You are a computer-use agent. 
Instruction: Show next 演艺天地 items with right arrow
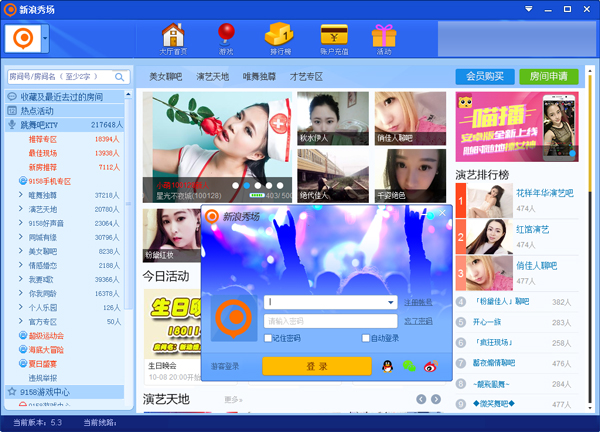pyautogui.click(x=436, y=399)
